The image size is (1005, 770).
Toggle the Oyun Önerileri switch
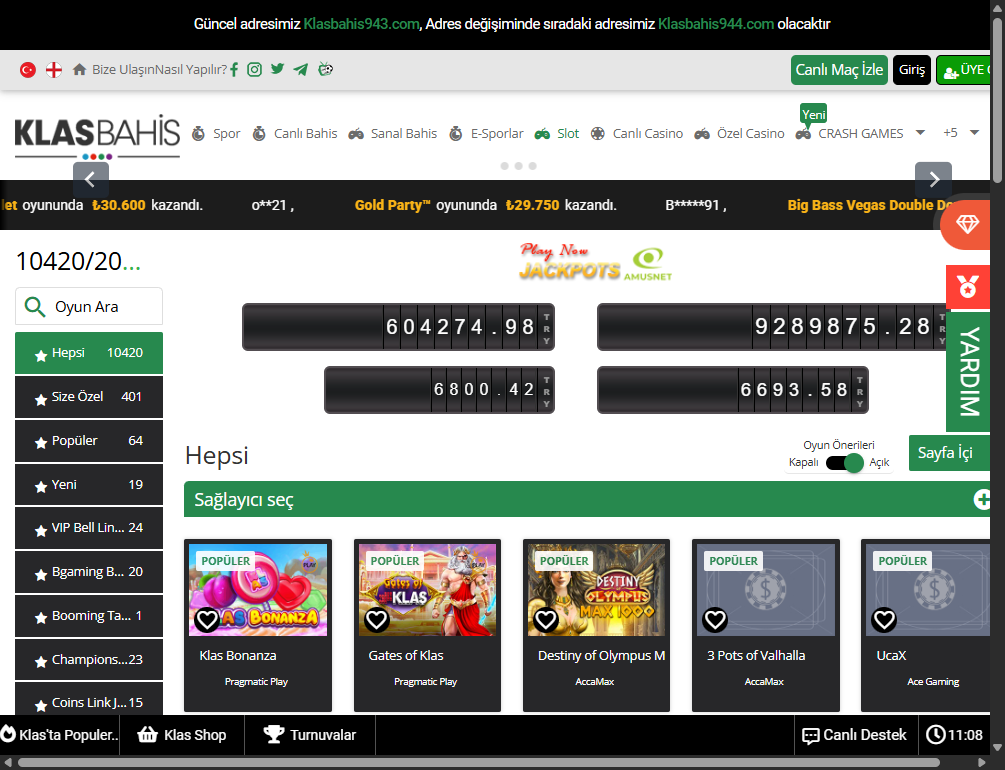pos(845,463)
